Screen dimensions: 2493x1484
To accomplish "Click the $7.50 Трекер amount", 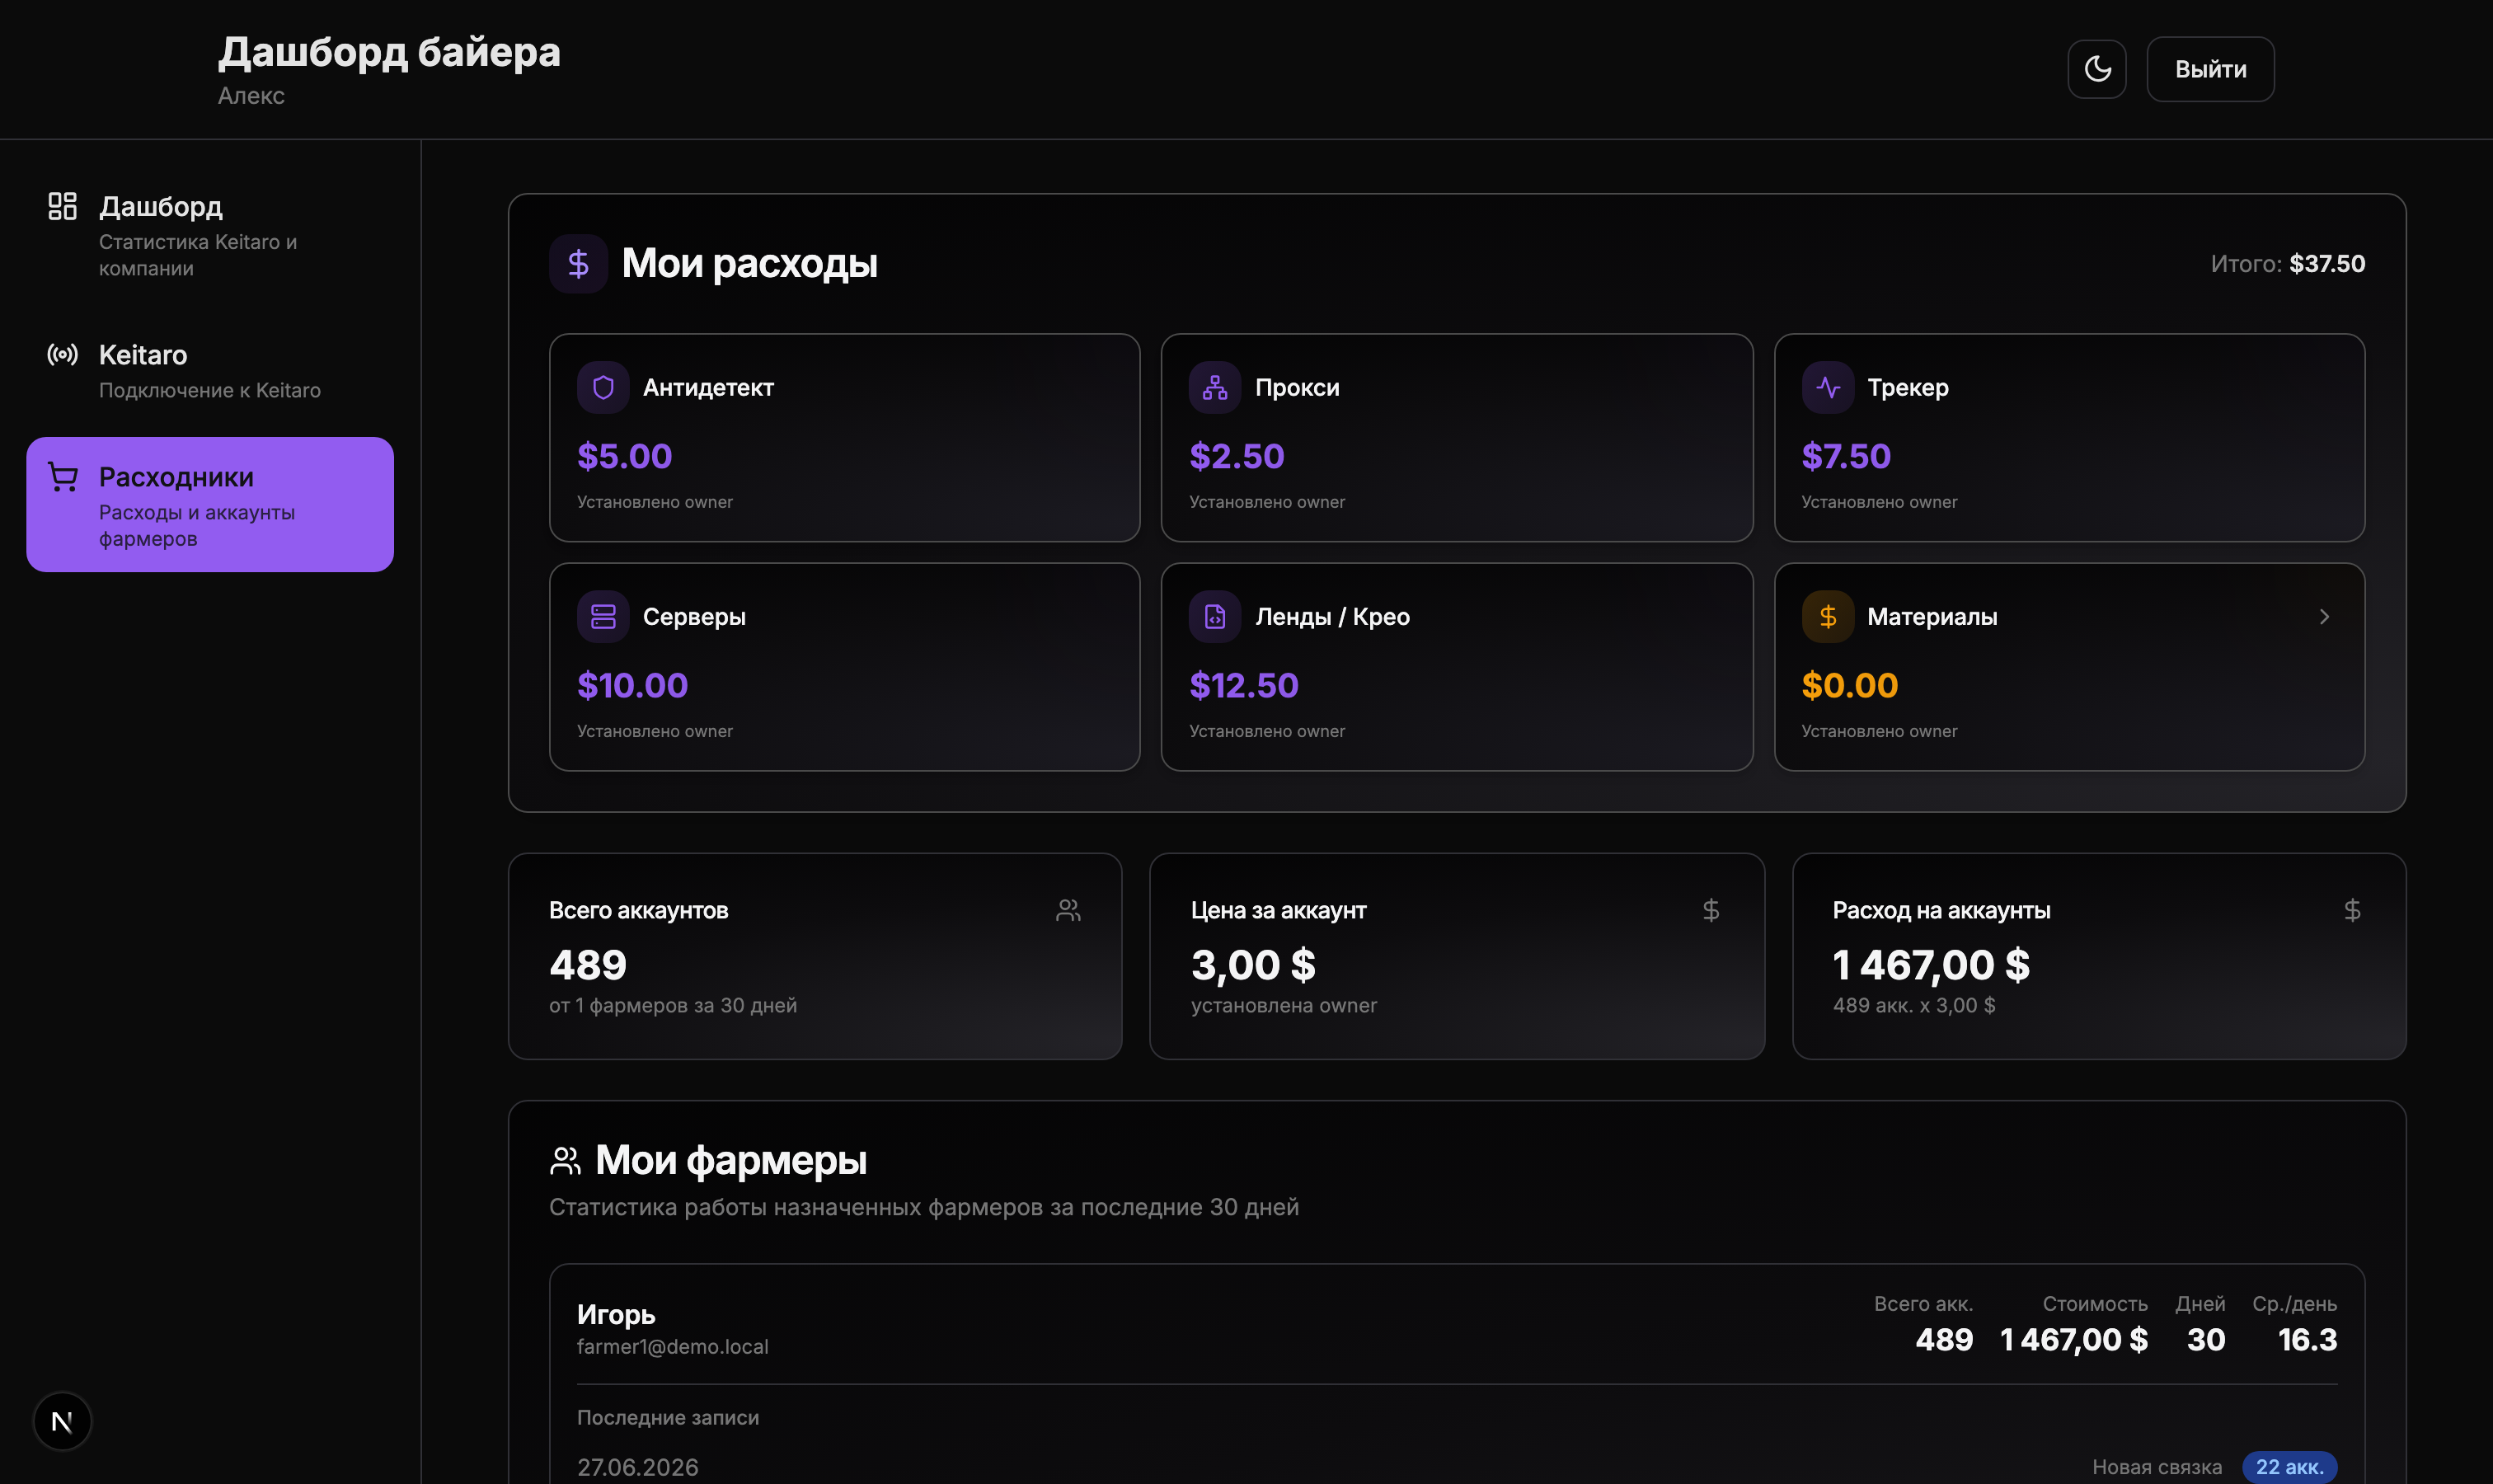I will point(1846,456).
